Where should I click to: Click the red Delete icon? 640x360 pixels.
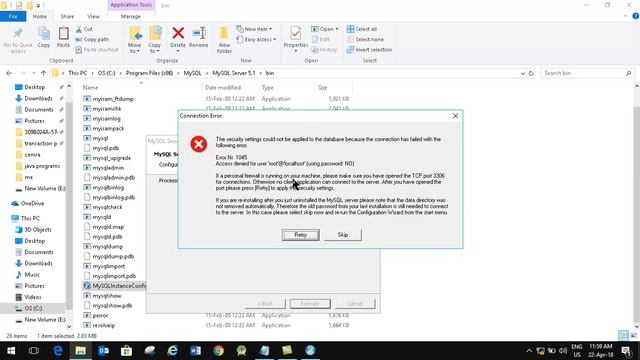pyautogui.click(x=178, y=33)
